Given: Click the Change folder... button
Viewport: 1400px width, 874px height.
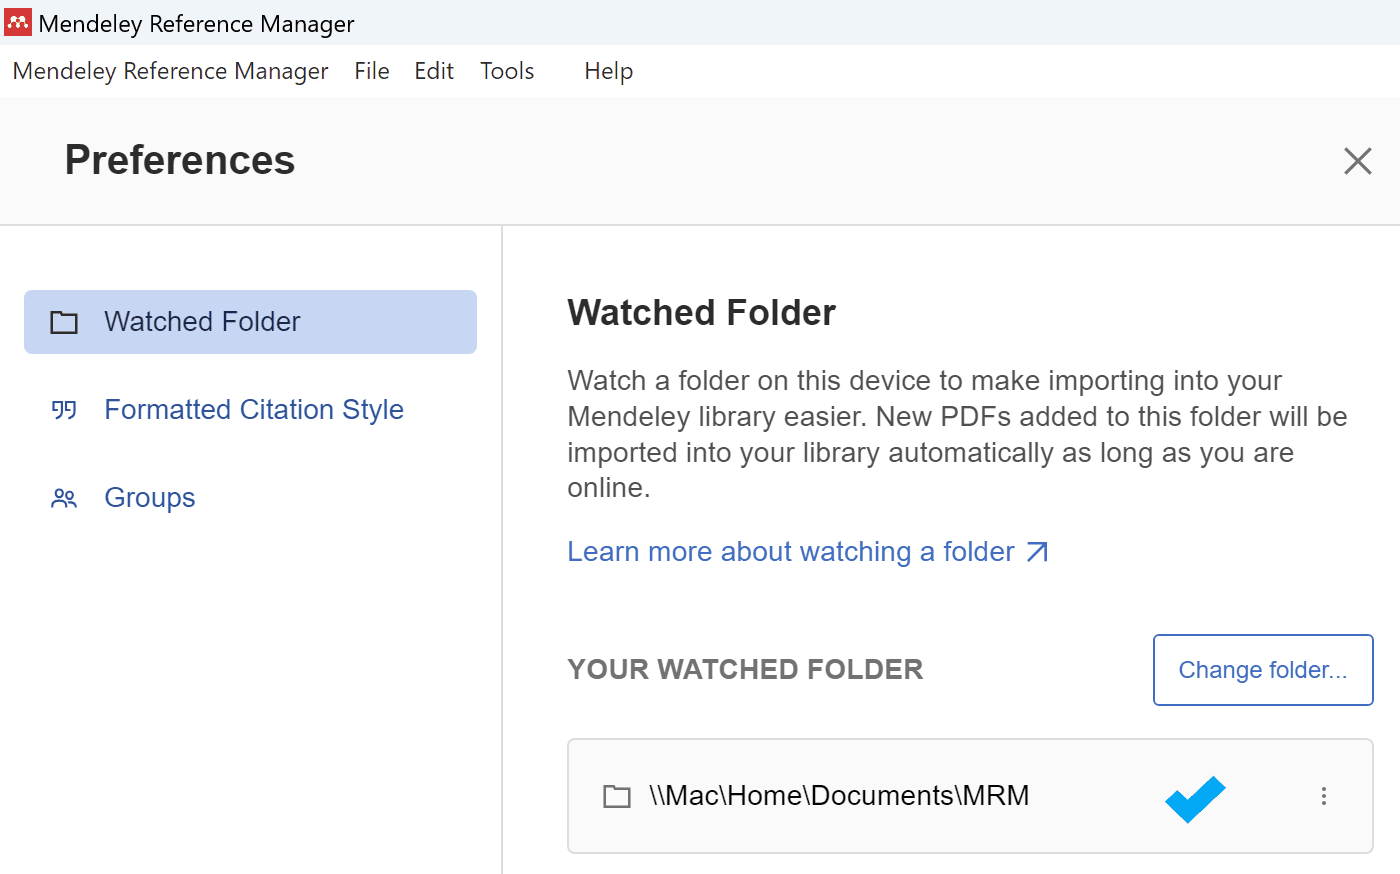Looking at the screenshot, I should pos(1263,670).
